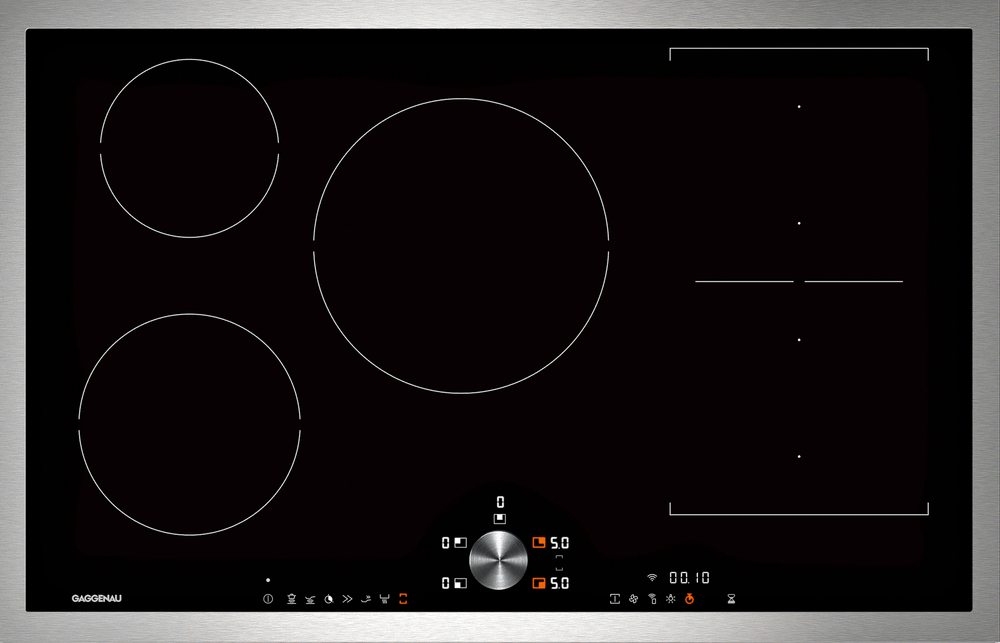
Task: Tap the cooking pot sensor icon
Action: point(291,599)
